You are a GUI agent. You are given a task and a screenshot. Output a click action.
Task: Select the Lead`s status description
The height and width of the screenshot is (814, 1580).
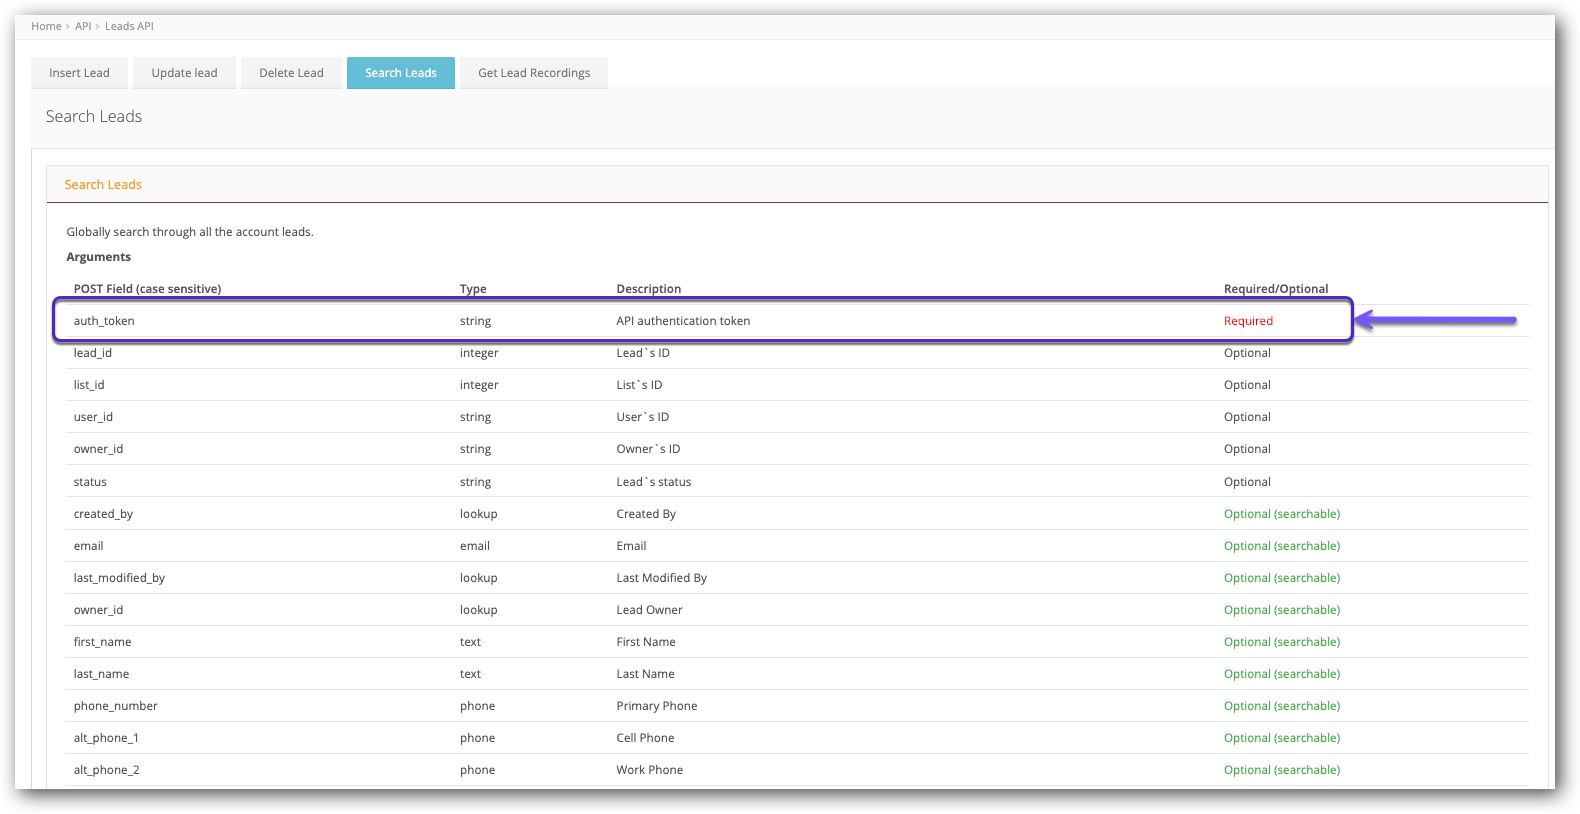[654, 482]
